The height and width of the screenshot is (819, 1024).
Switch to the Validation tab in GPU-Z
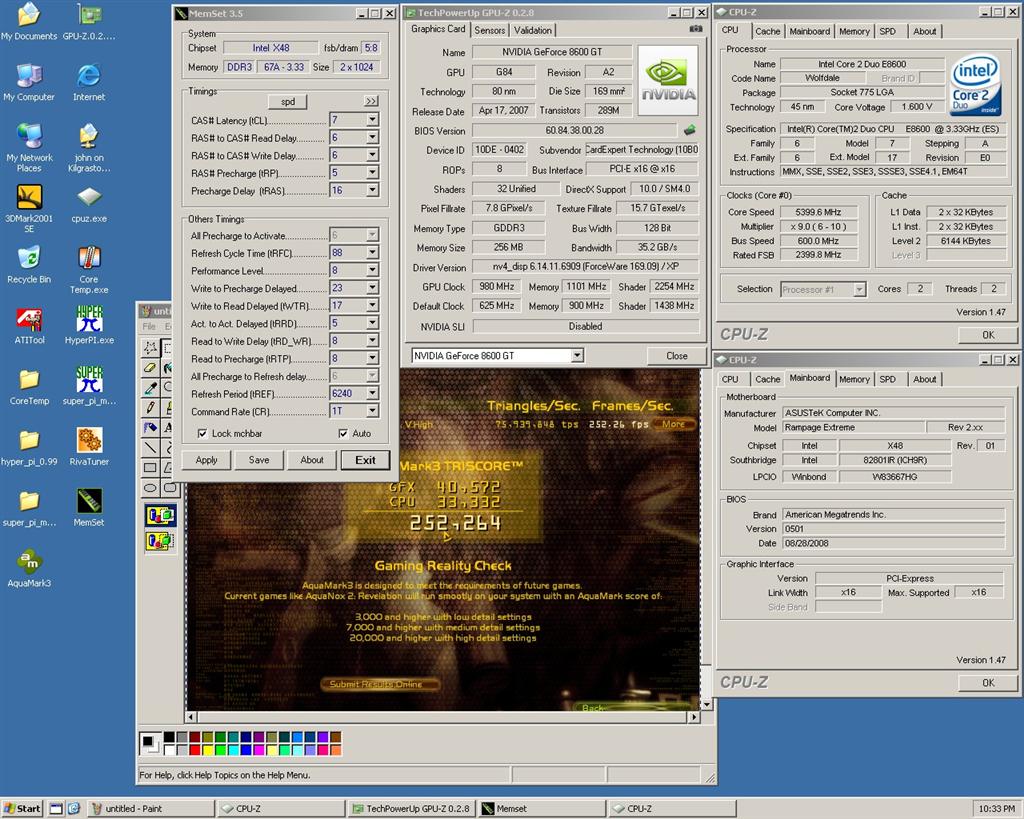click(533, 30)
